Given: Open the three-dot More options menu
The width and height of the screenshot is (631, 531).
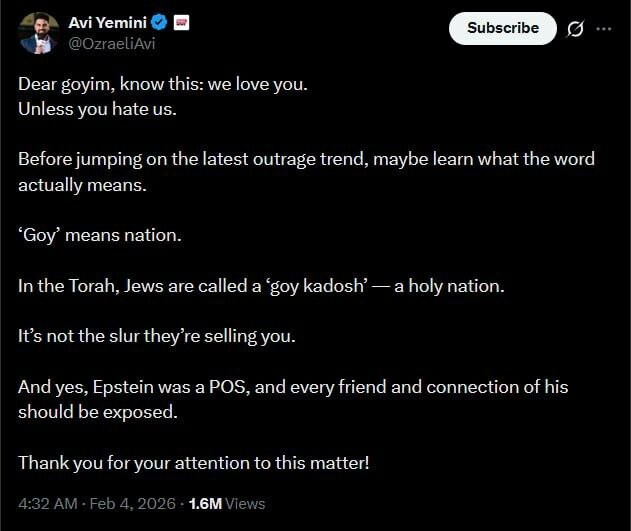Looking at the screenshot, I should point(603,29).
